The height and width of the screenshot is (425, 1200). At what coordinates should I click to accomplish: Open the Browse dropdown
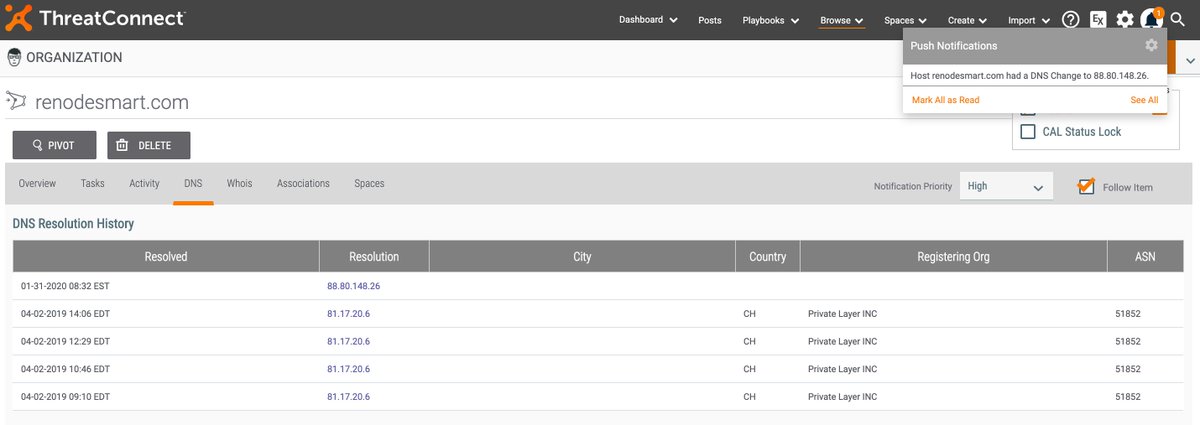click(842, 20)
